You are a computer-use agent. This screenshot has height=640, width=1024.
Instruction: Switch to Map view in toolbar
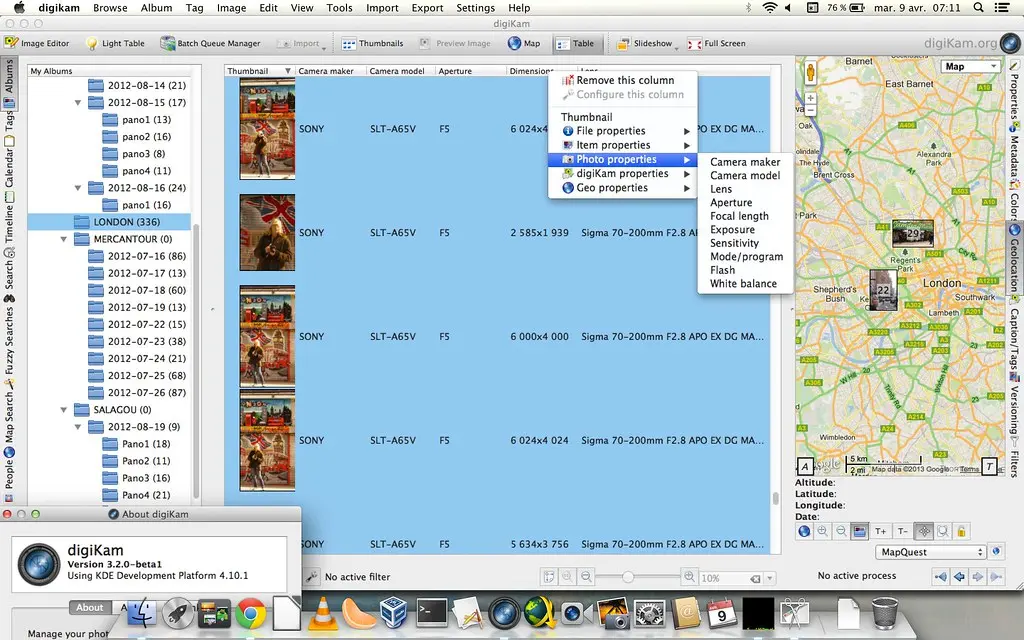pyautogui.click(x=524, y=44)
